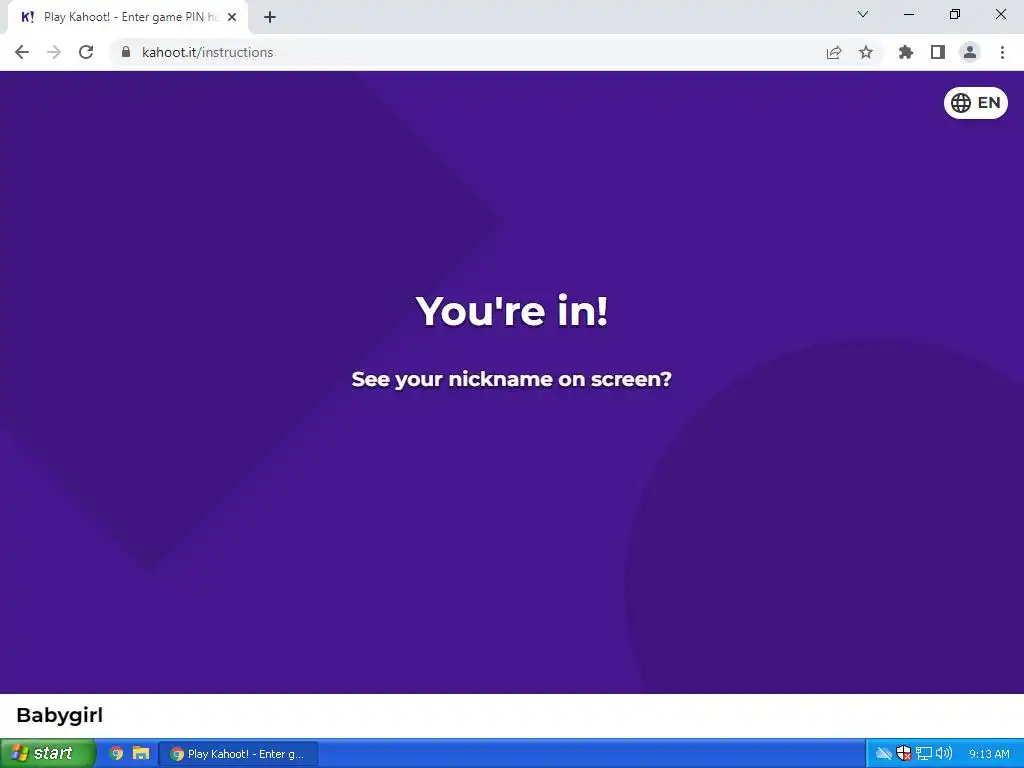Image resolution: width=1024 pixels, height=768 pixels.
Task: Bookmark this page with the star icon
Action: pyautogui.click(x=866, y=52)
